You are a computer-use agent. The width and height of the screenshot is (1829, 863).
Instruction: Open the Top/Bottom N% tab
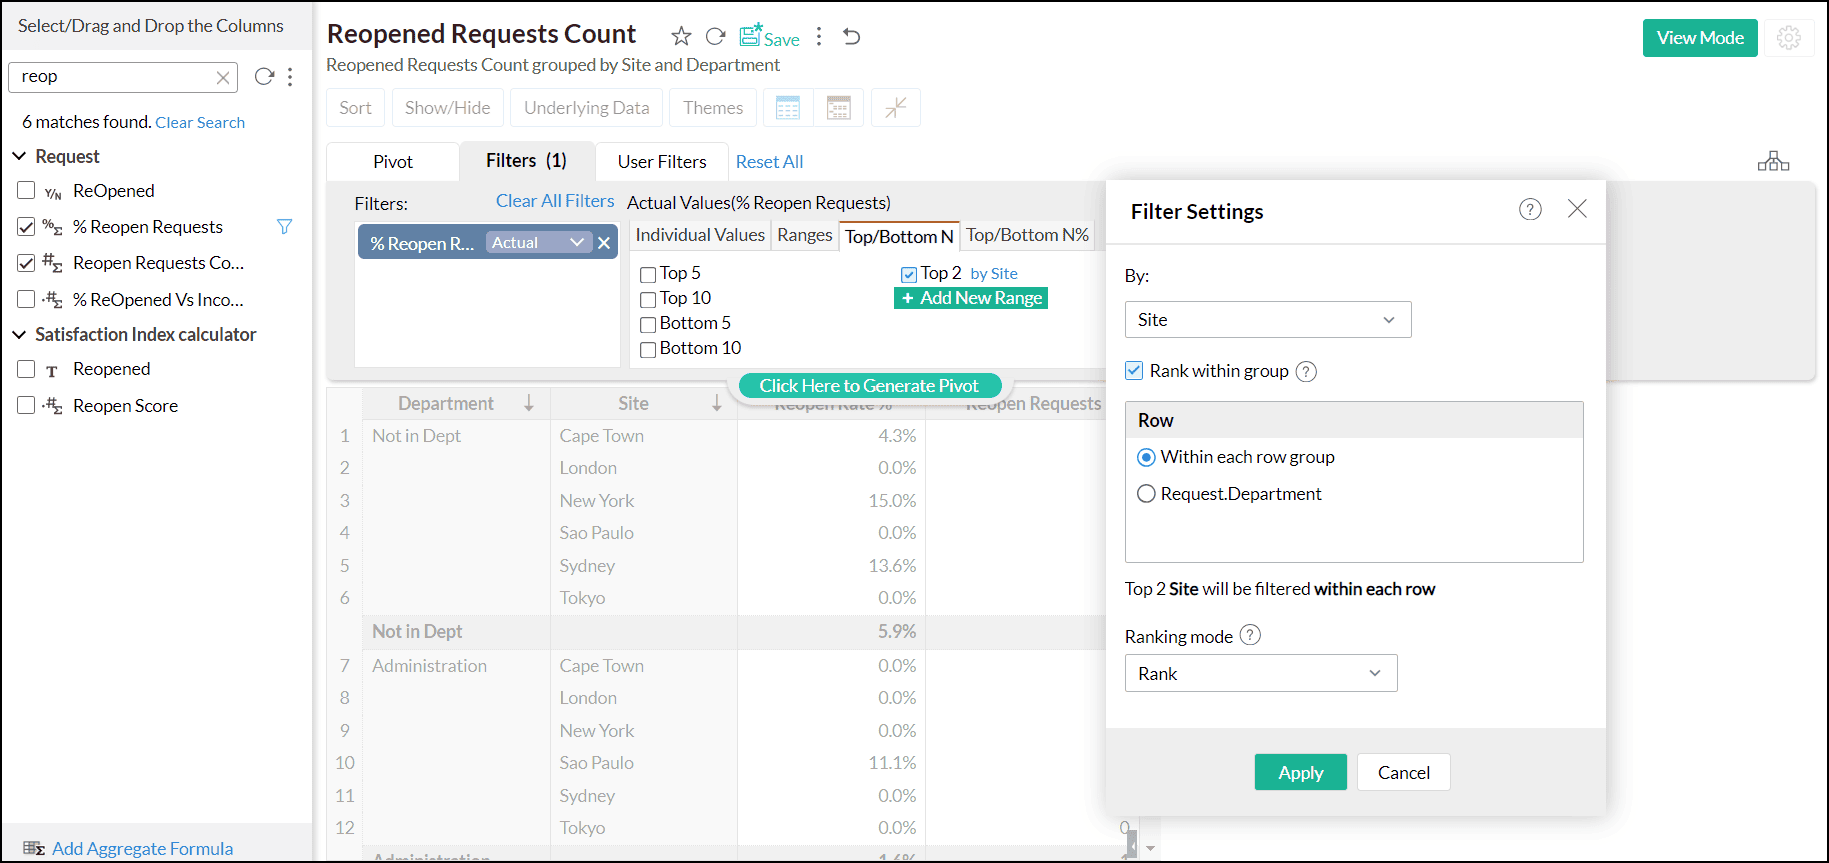click(1027, 235)
